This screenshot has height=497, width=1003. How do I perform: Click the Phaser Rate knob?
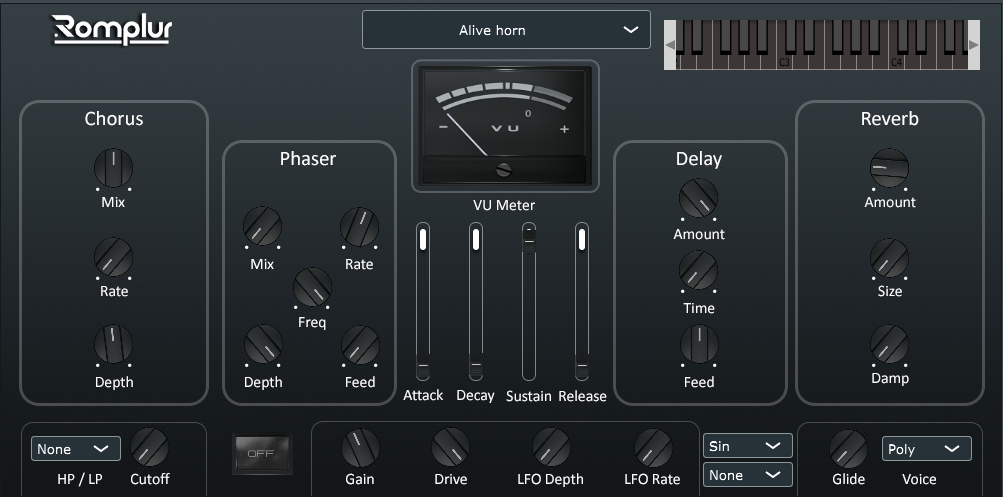pyautogui.click(x=359, y=226)
